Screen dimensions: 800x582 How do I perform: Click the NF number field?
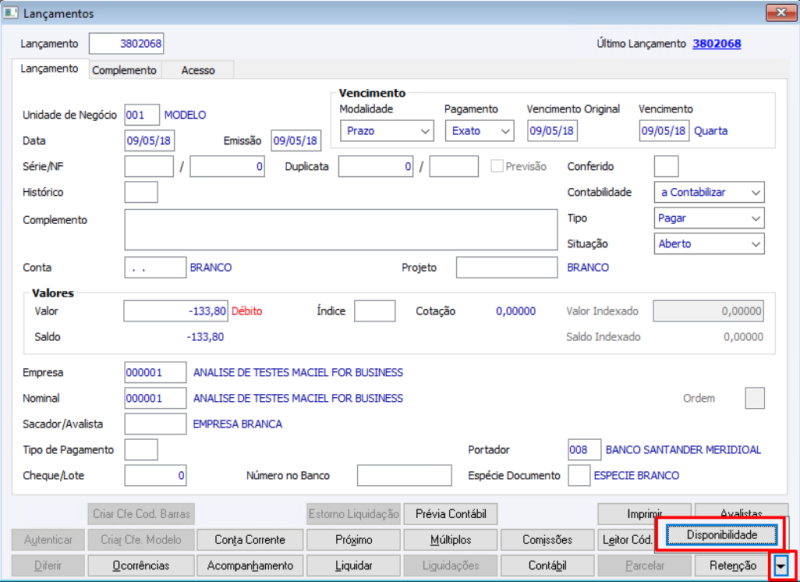(x=227, y=166)
